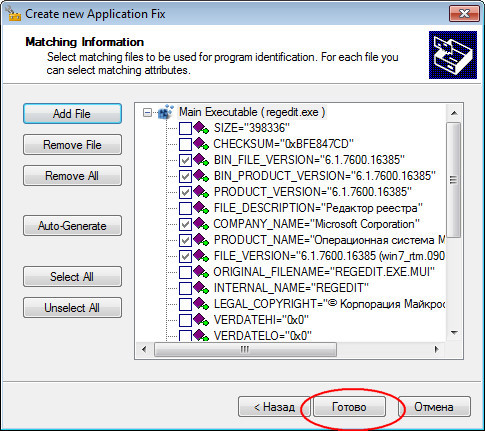Viewport: 485px width, 431px height.
Task: Click the vertical scrollbar up arrow
Action: [x=454, y=113]
